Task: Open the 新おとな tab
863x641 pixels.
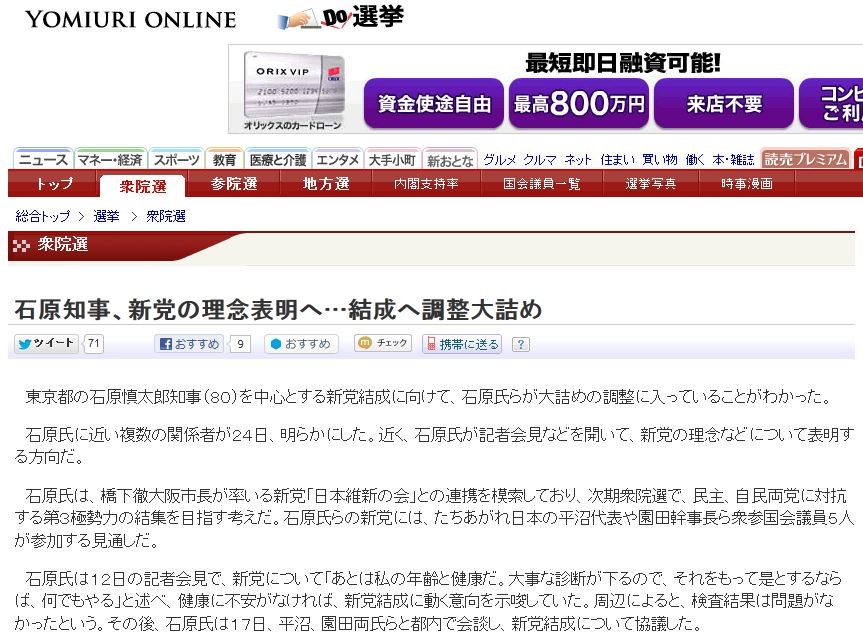Action: click(x=450, y=160)
